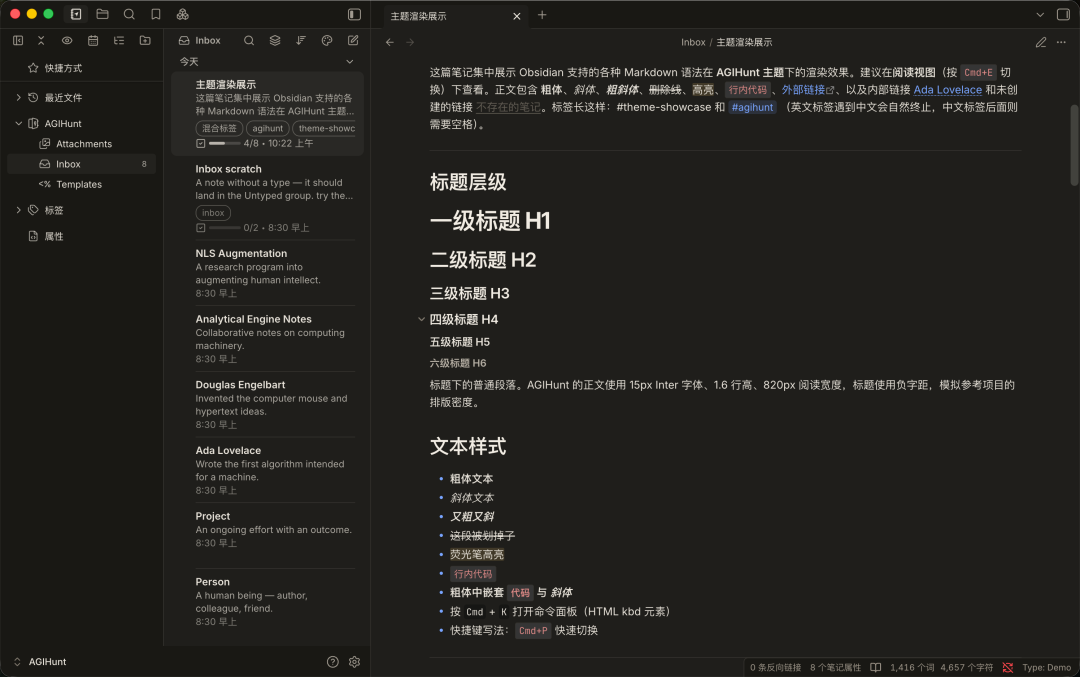1080x677 pixels.
Task: Collapse all folders with the double-arrow icon
Action: tap(41, 41)
